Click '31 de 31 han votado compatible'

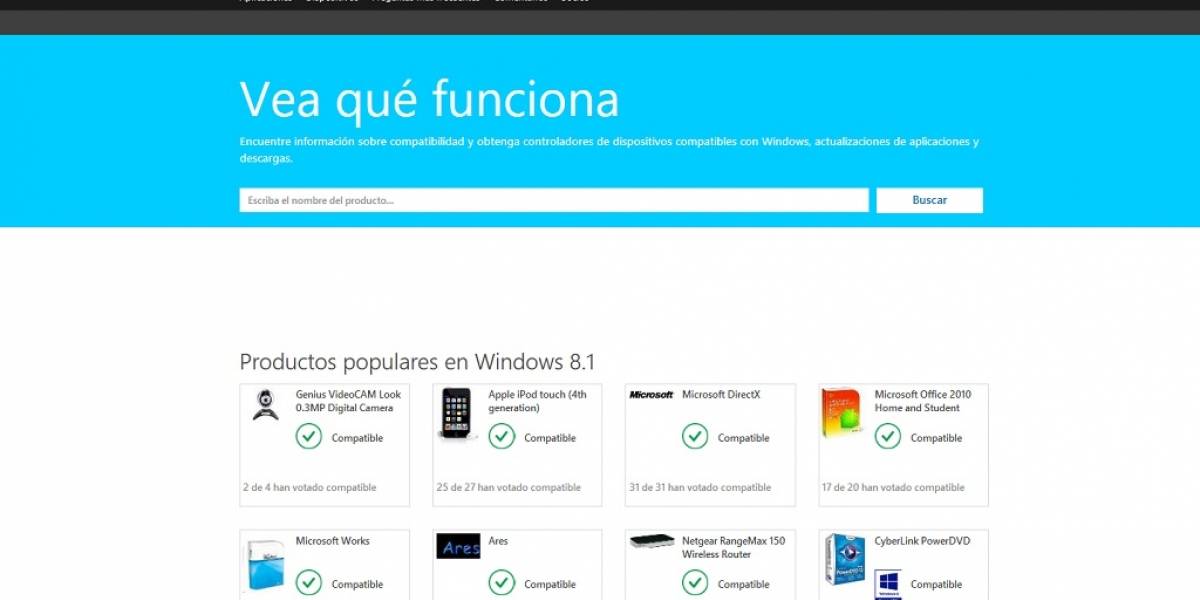pos(700,488)
